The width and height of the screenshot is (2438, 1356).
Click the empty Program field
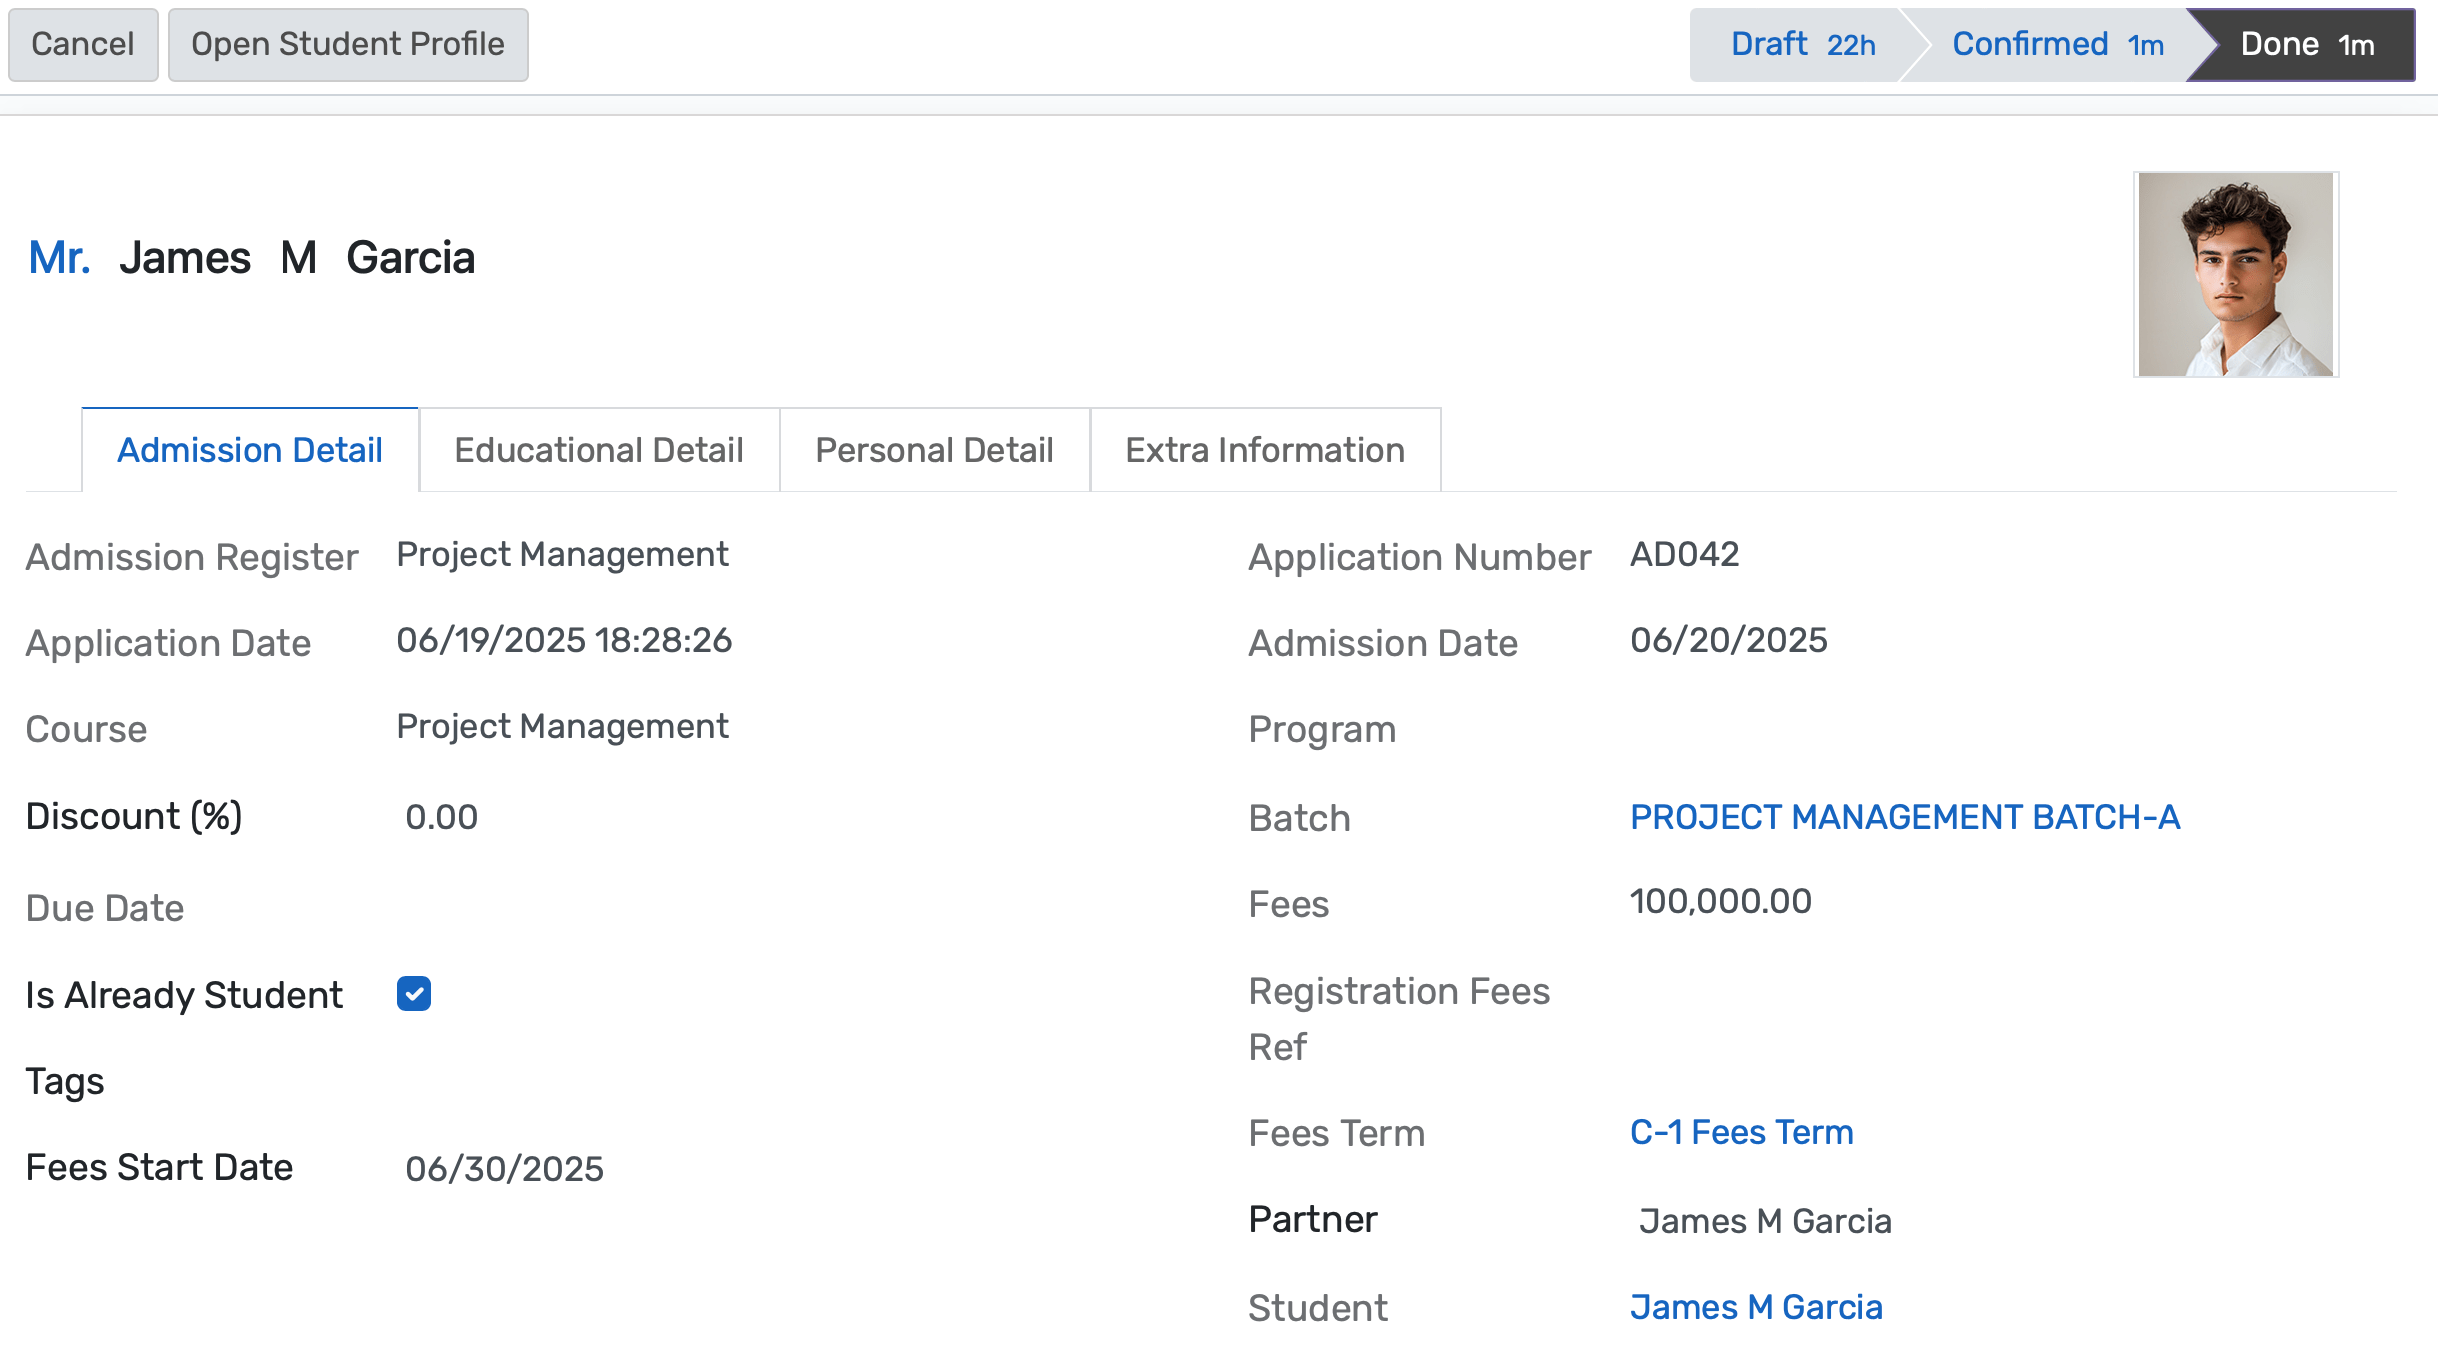pos(1750,729)
